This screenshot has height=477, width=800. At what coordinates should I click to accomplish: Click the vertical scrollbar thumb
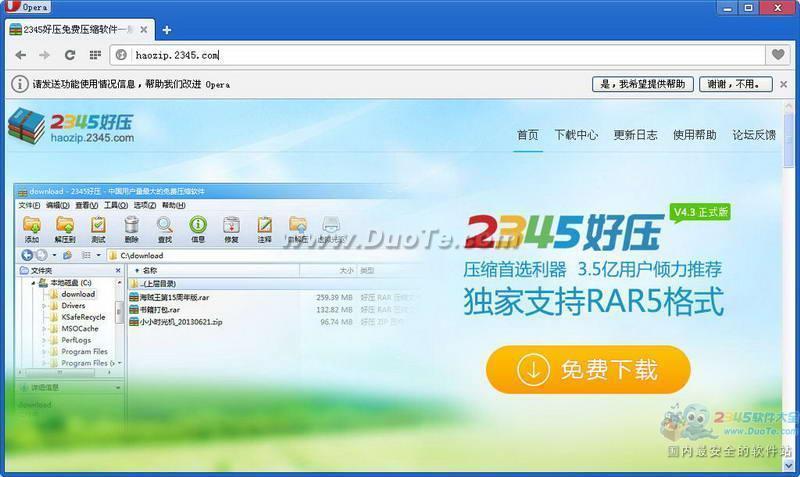click(x=789, y=140)
